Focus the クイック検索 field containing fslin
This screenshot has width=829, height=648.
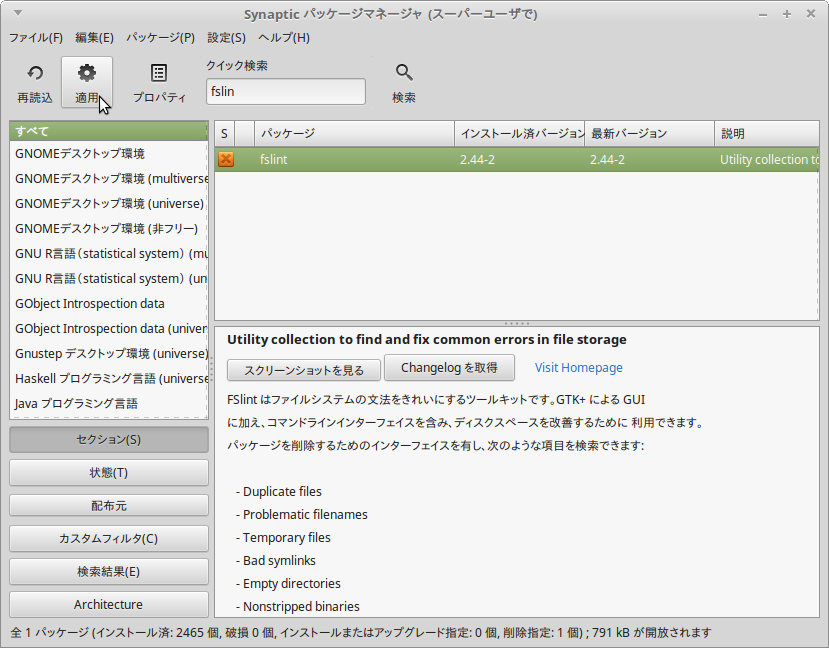[x=285, y=91]
